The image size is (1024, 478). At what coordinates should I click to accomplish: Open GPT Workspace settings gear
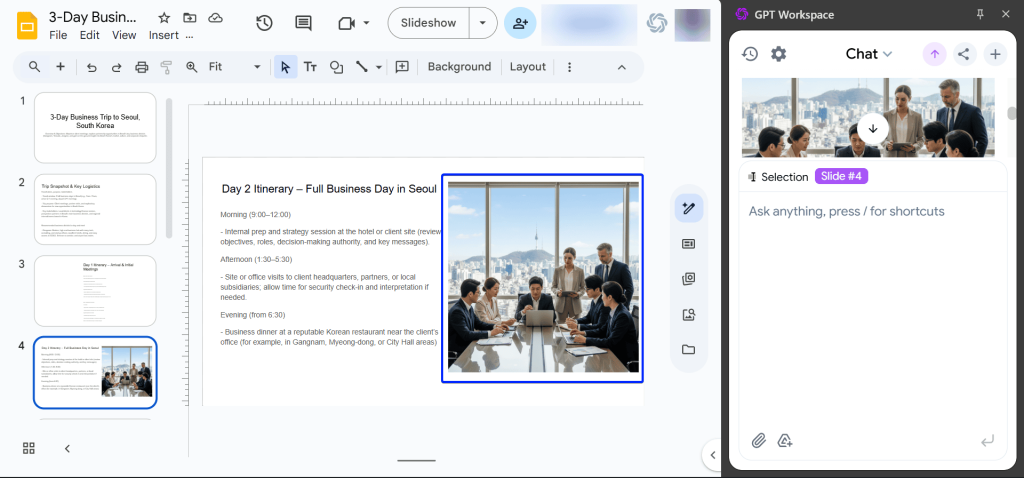click(778, 54)
